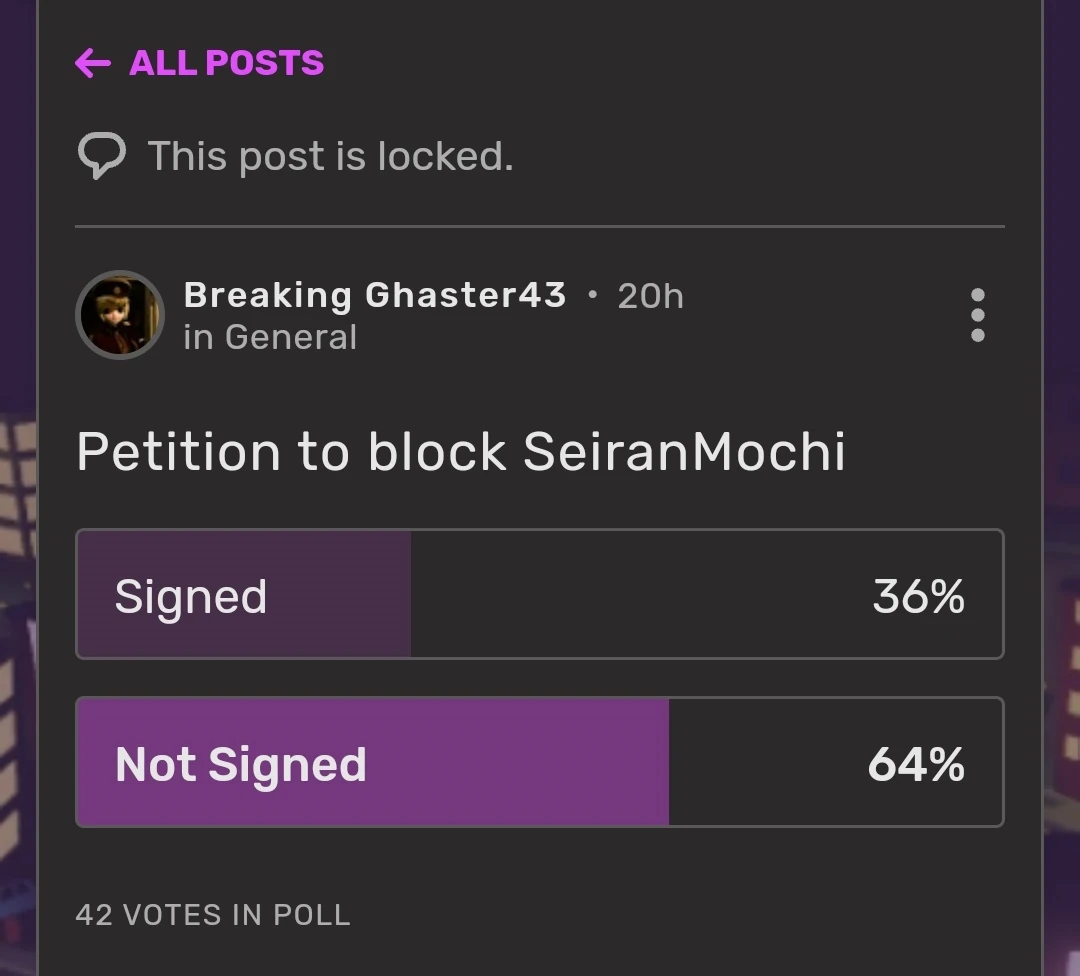The image size is (1080, 976).
Task: Click Breaking Ghaster43's avatar image
Action: click(120, 315)
